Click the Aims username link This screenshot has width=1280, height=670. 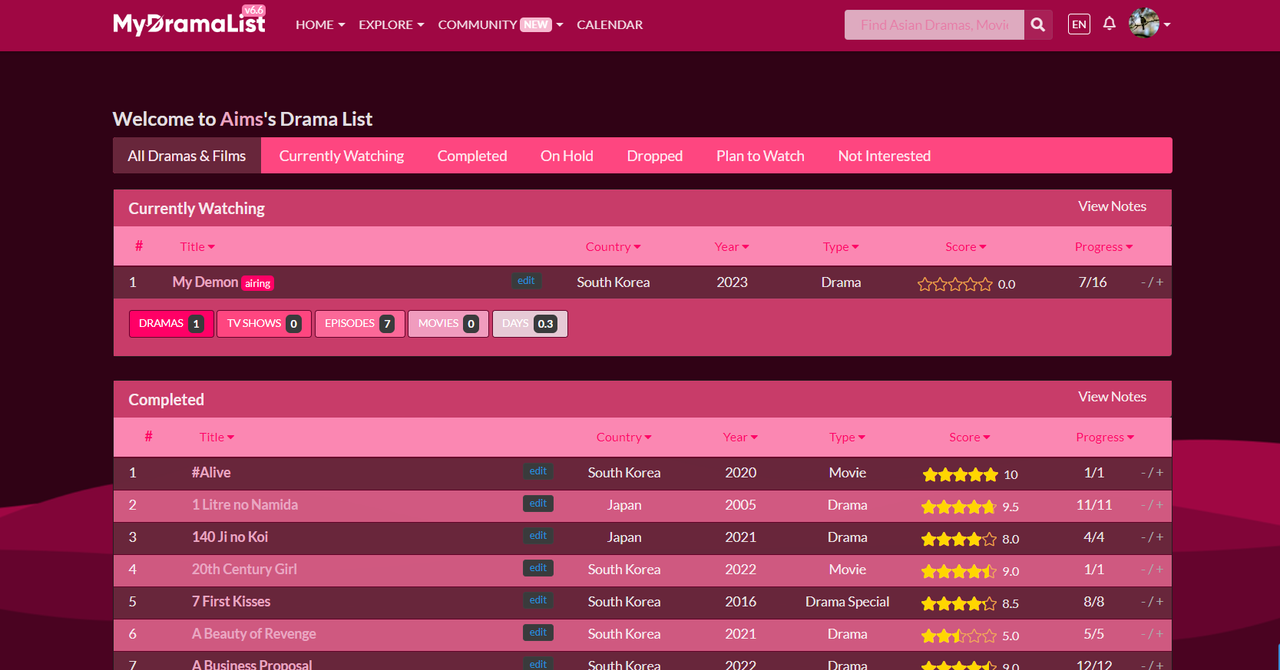click(x=242, y=119)
